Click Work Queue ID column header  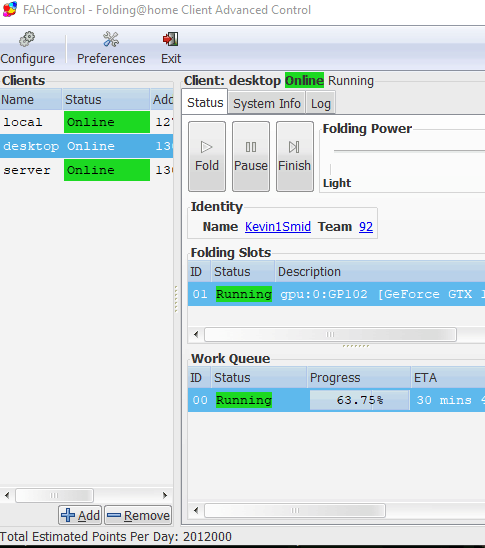(199, 377)
